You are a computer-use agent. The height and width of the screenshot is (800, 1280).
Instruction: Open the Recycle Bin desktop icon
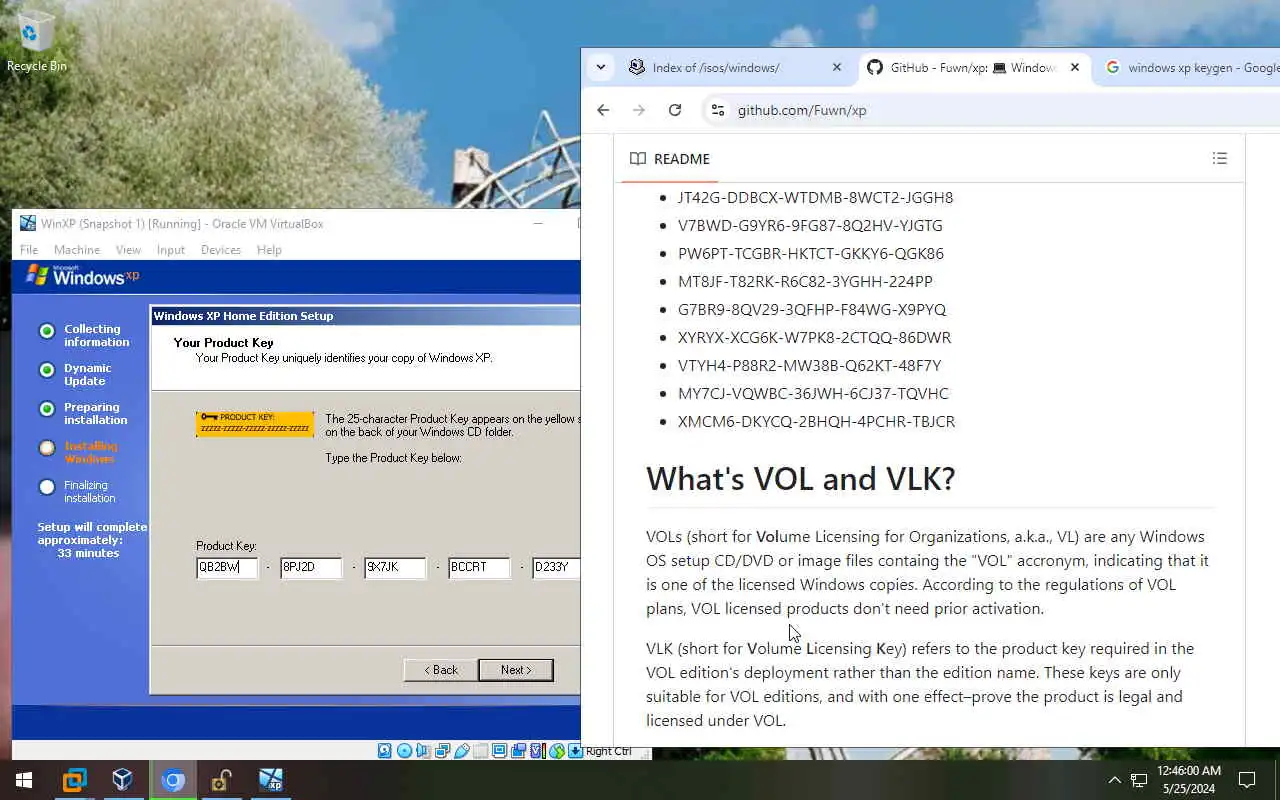click(x=37, y=40)
